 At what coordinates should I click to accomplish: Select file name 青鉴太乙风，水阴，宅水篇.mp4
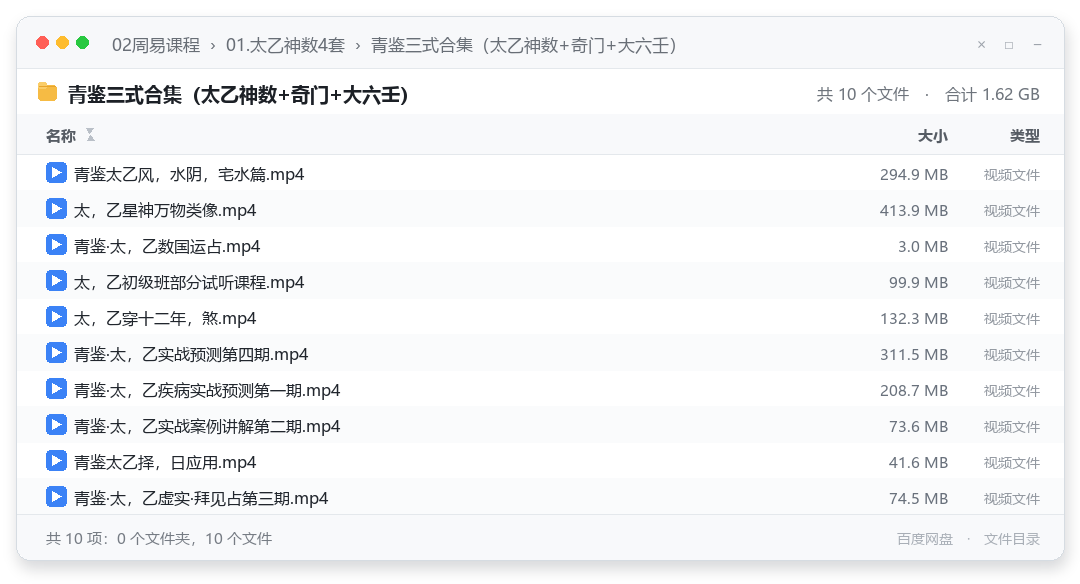pyautogui.click(x=189, y=175)
